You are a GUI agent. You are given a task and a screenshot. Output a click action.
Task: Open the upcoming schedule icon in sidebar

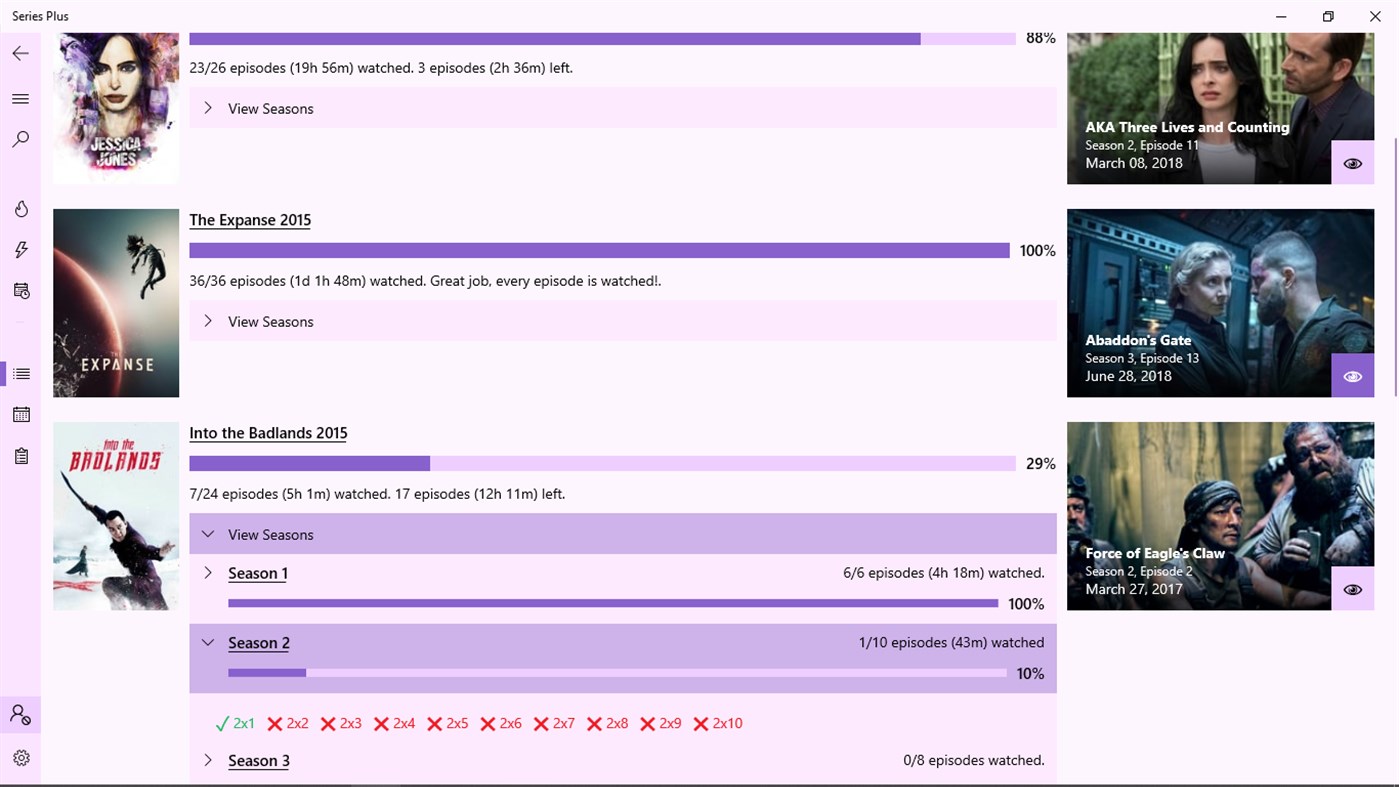coord(20,290)
